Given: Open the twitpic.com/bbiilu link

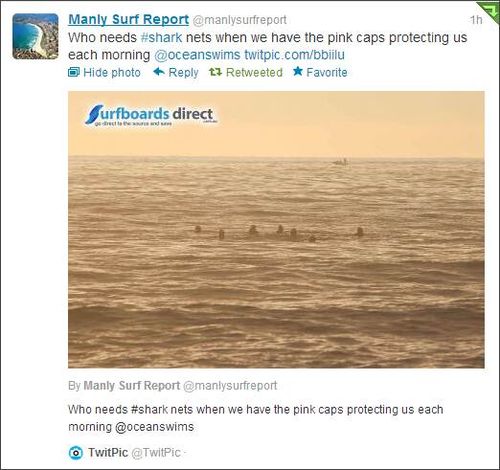Looking at the screenshot, I should pyautogui.click(x=294, y=55).
